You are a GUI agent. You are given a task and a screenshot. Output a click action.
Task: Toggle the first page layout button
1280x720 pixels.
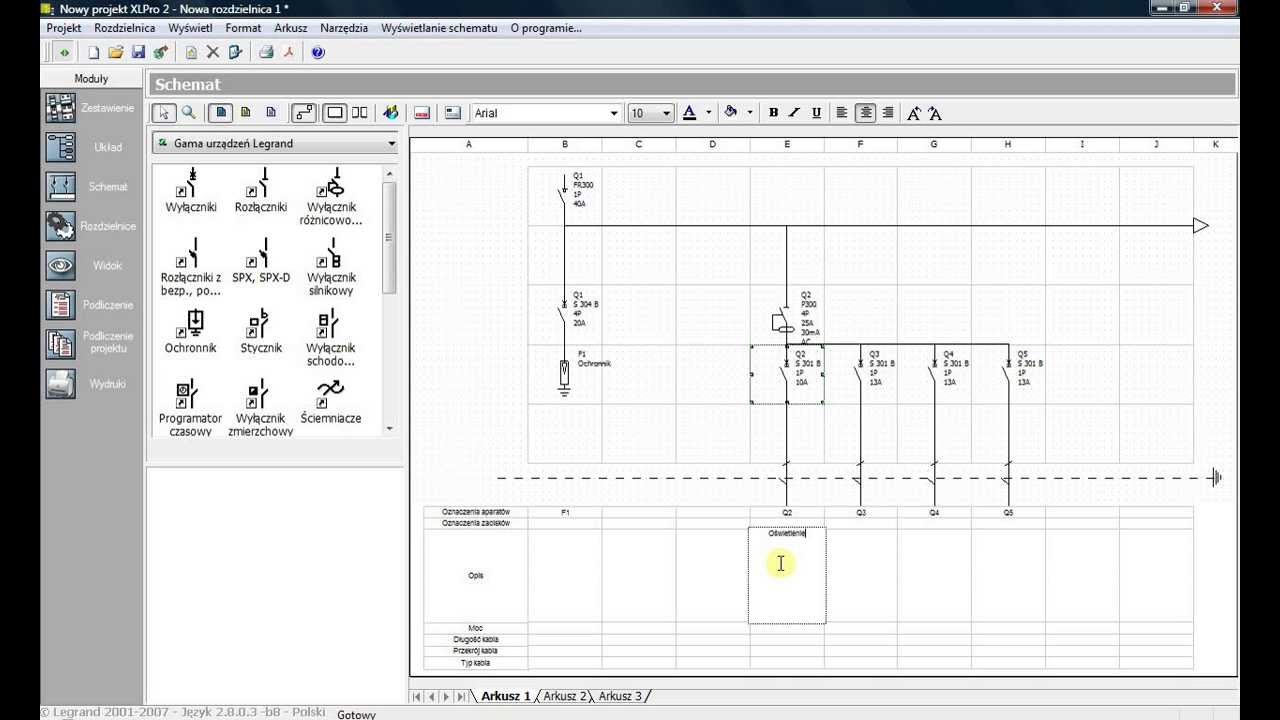point(222,113)
